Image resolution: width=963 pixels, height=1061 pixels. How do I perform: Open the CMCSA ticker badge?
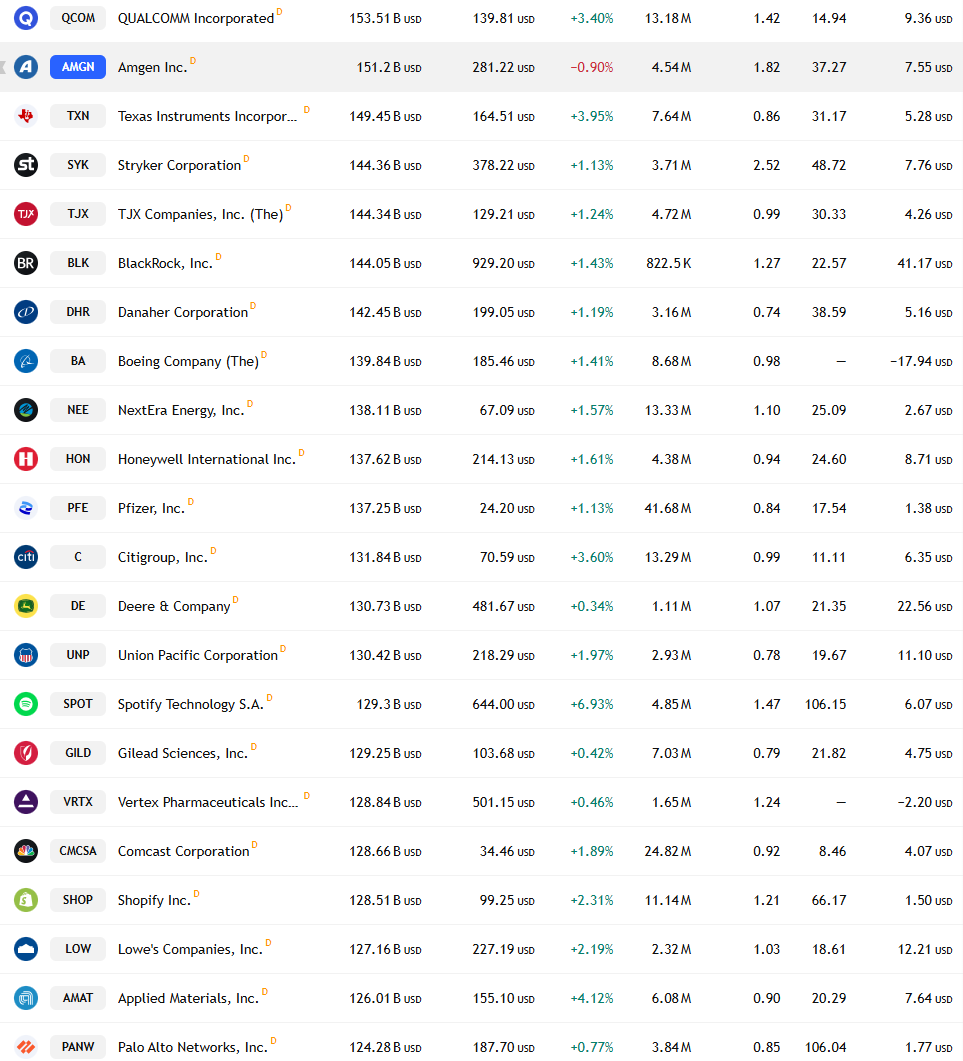click(x=78, y=851)
